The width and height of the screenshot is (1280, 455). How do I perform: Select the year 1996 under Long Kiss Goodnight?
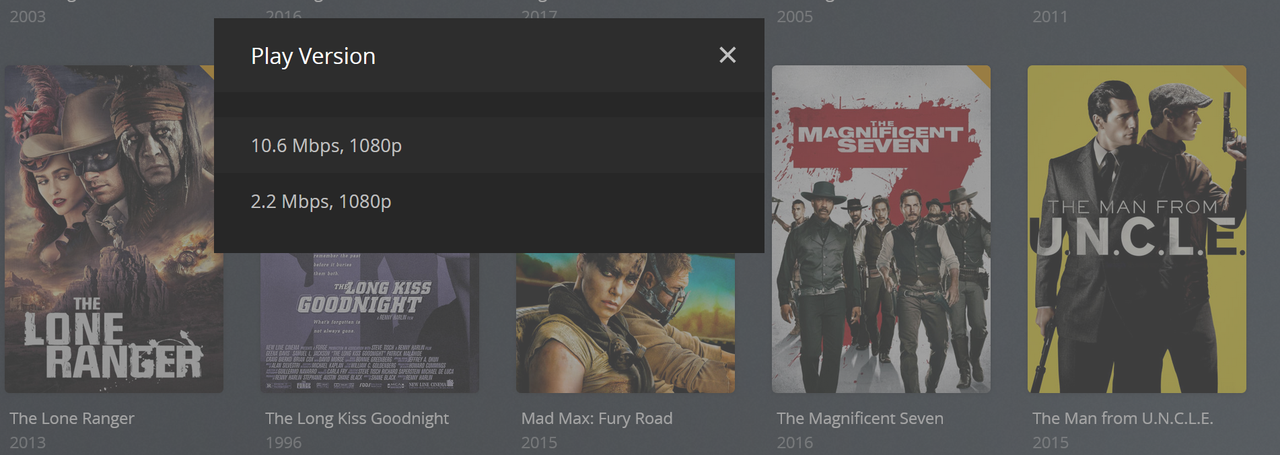(283, 442)
